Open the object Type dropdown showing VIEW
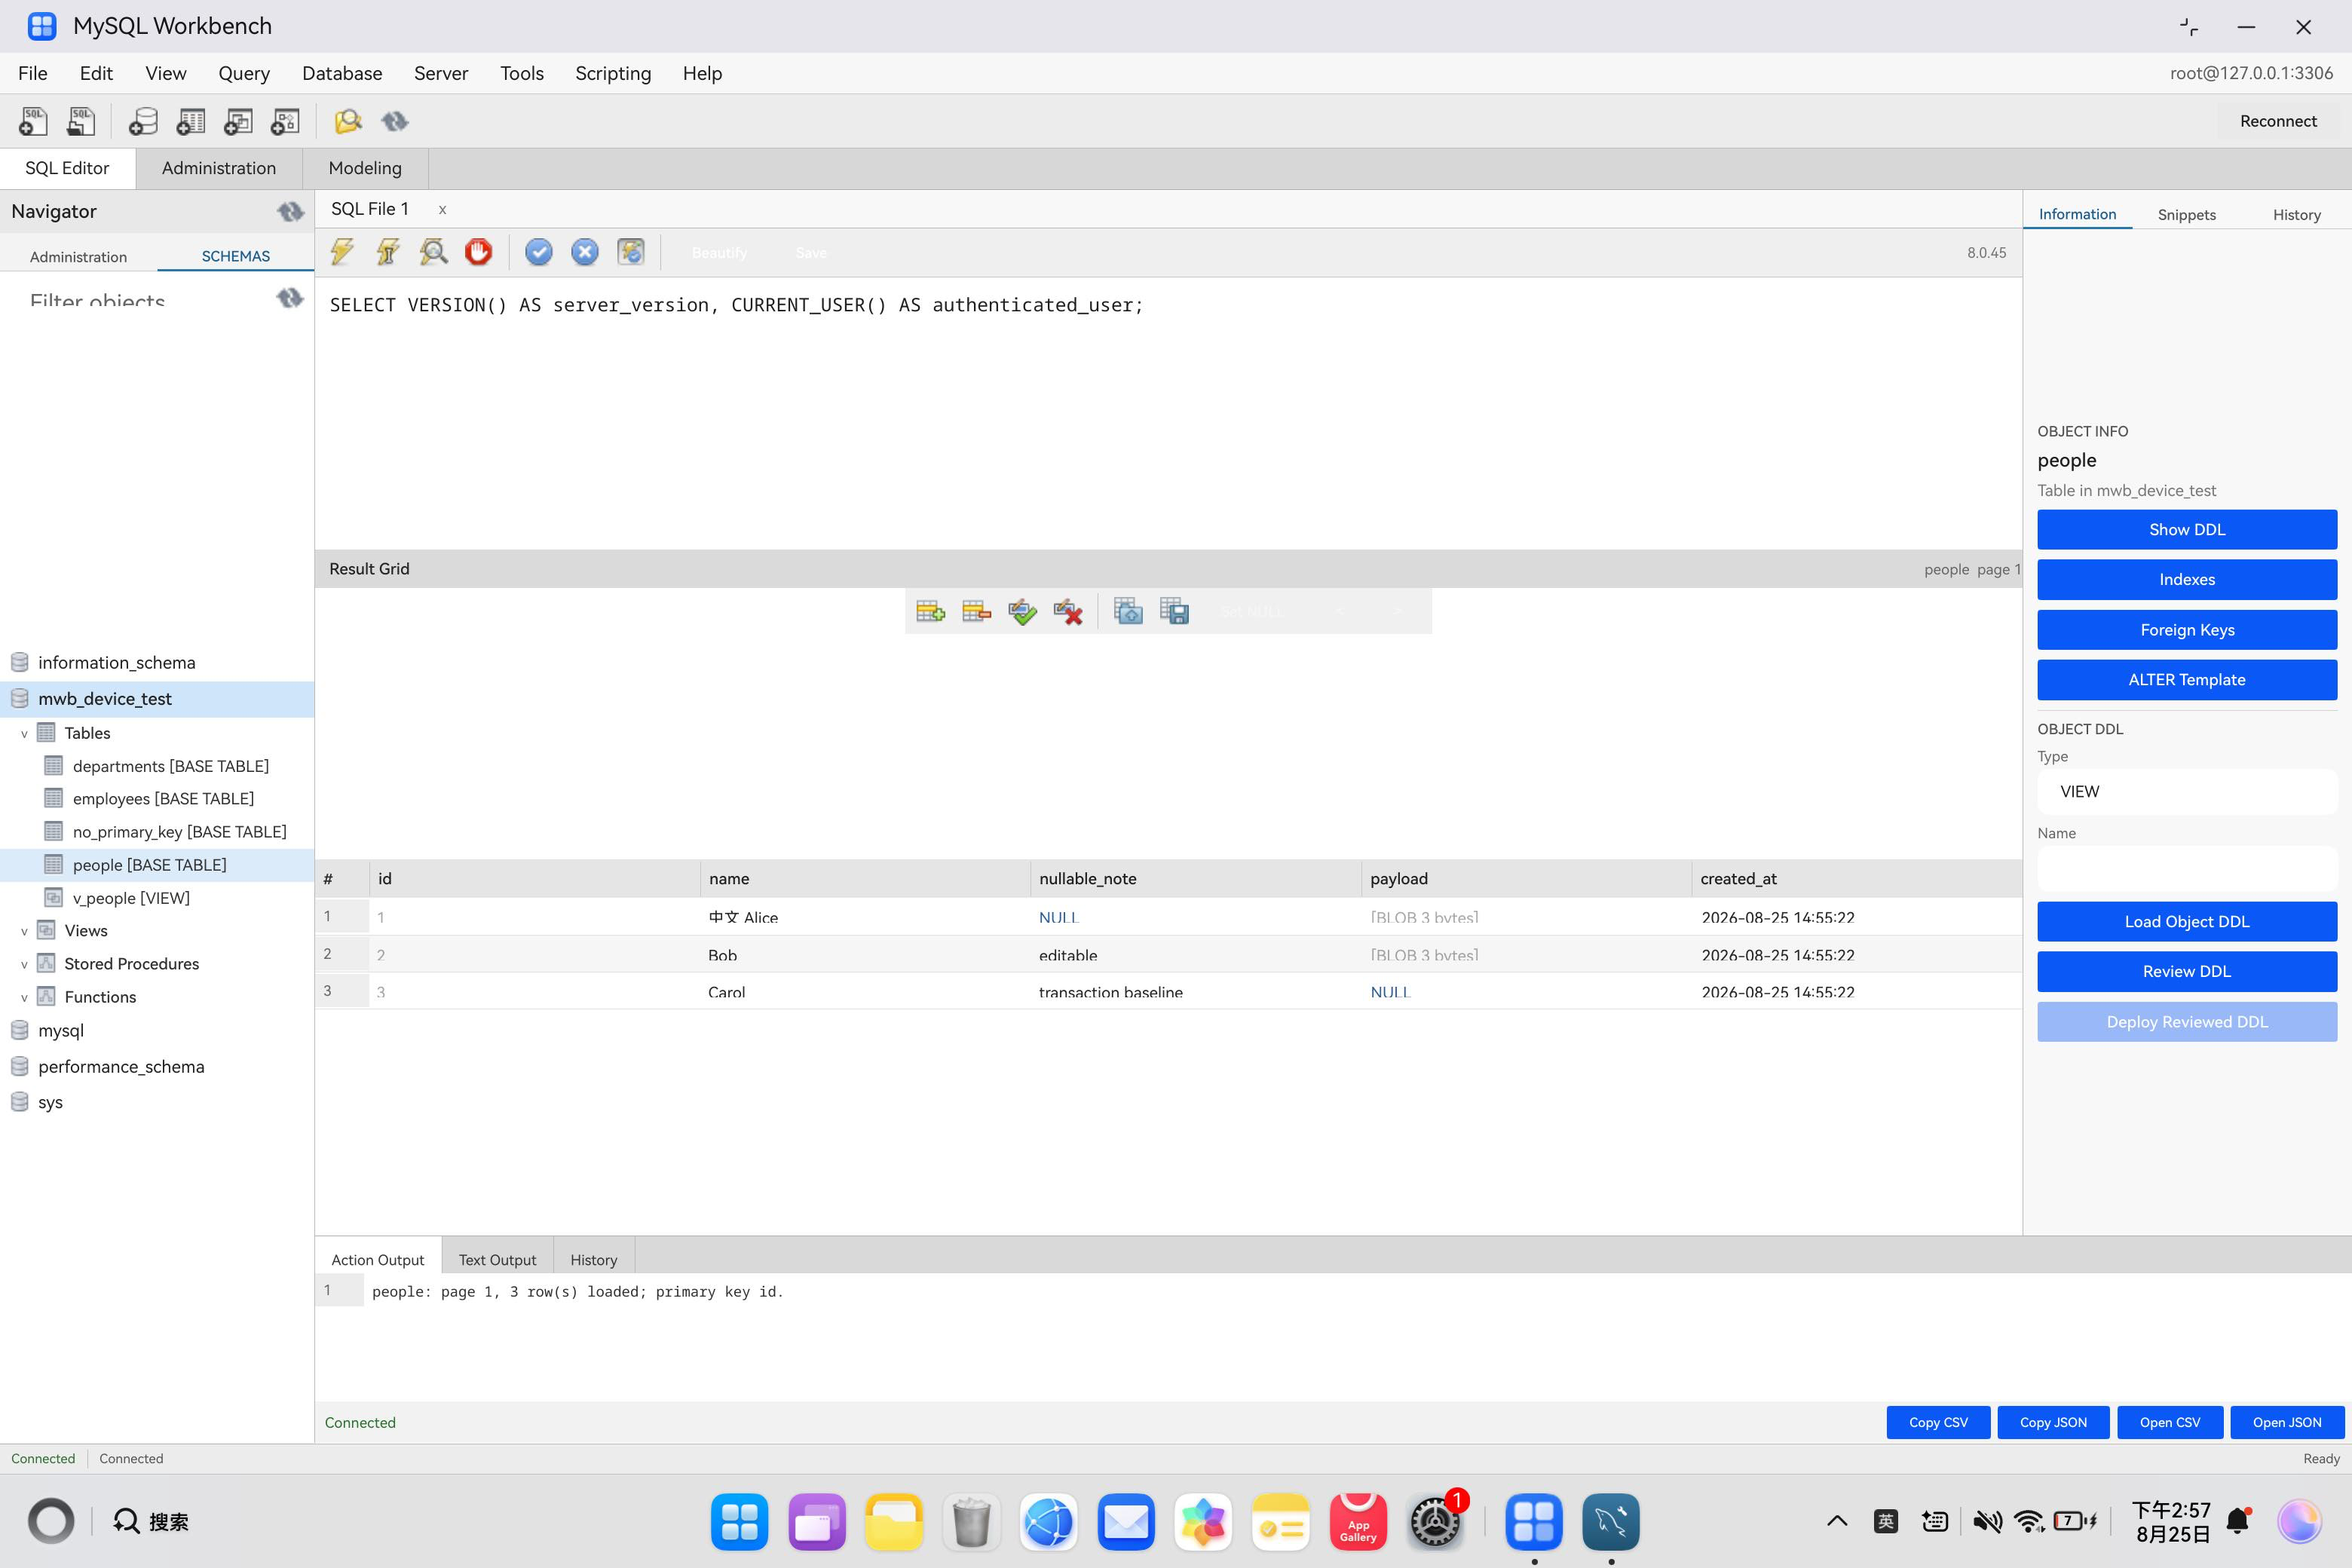 [x=2187, y=791]
